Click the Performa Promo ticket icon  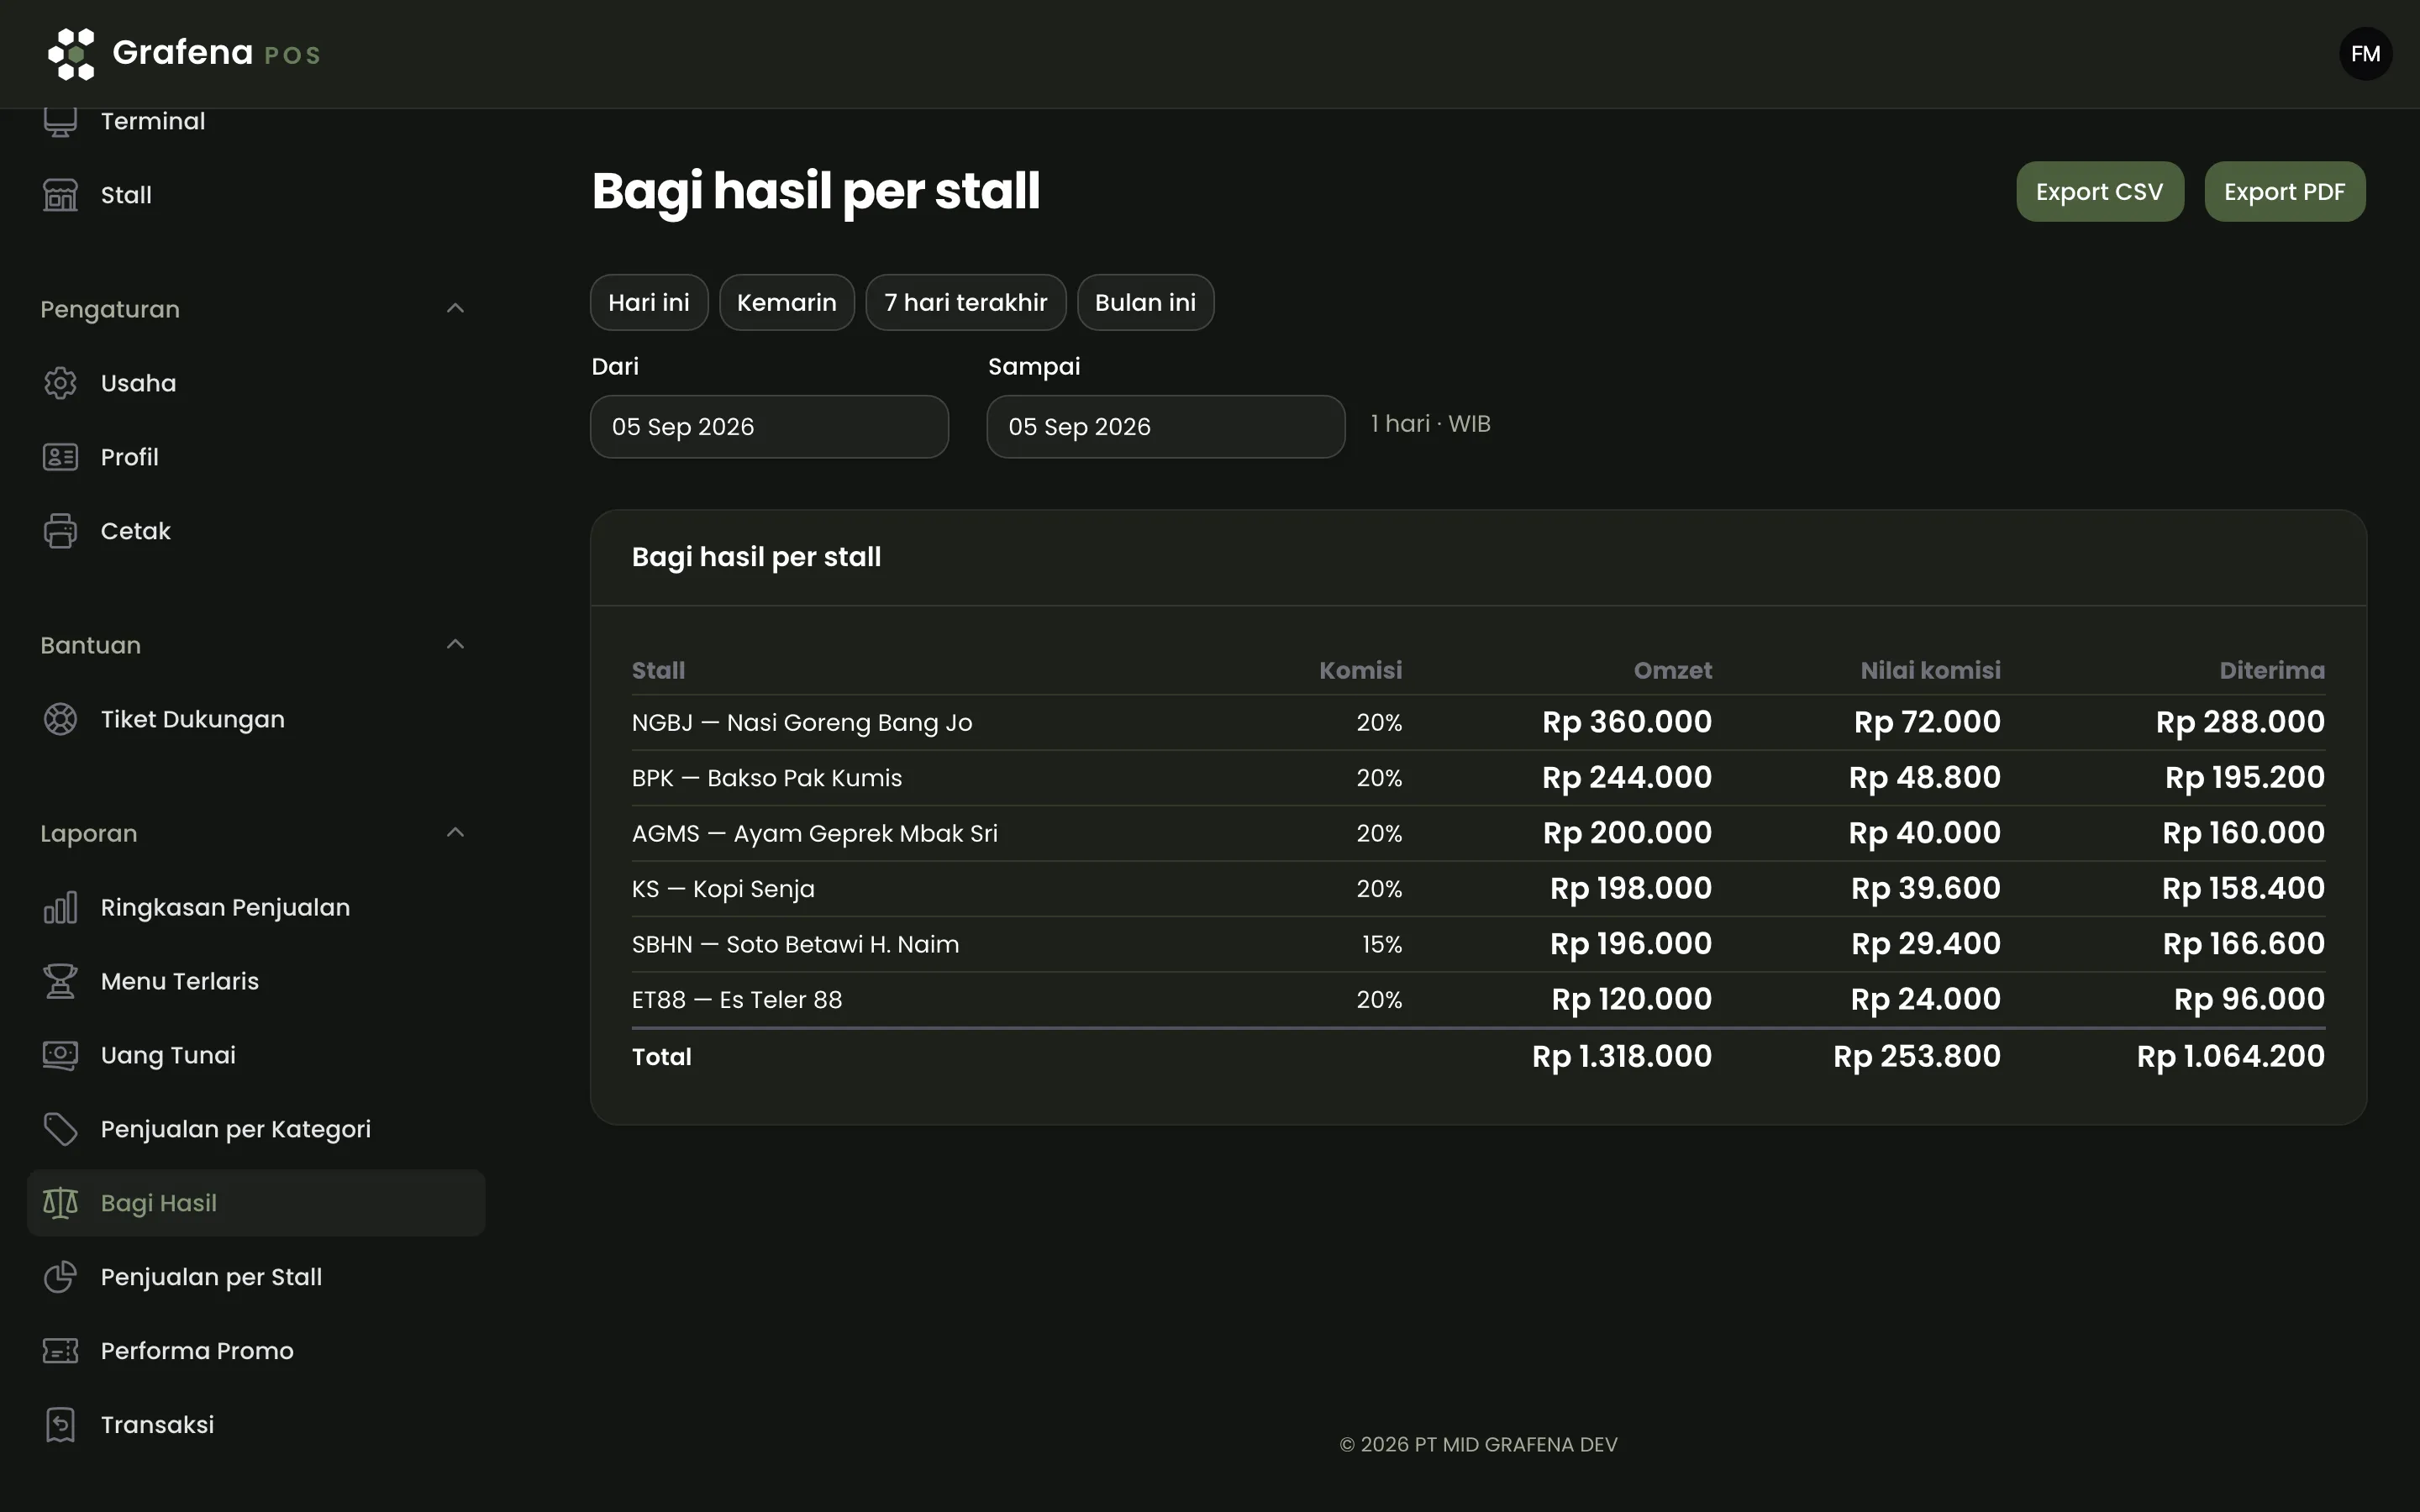click(60, 1351)
